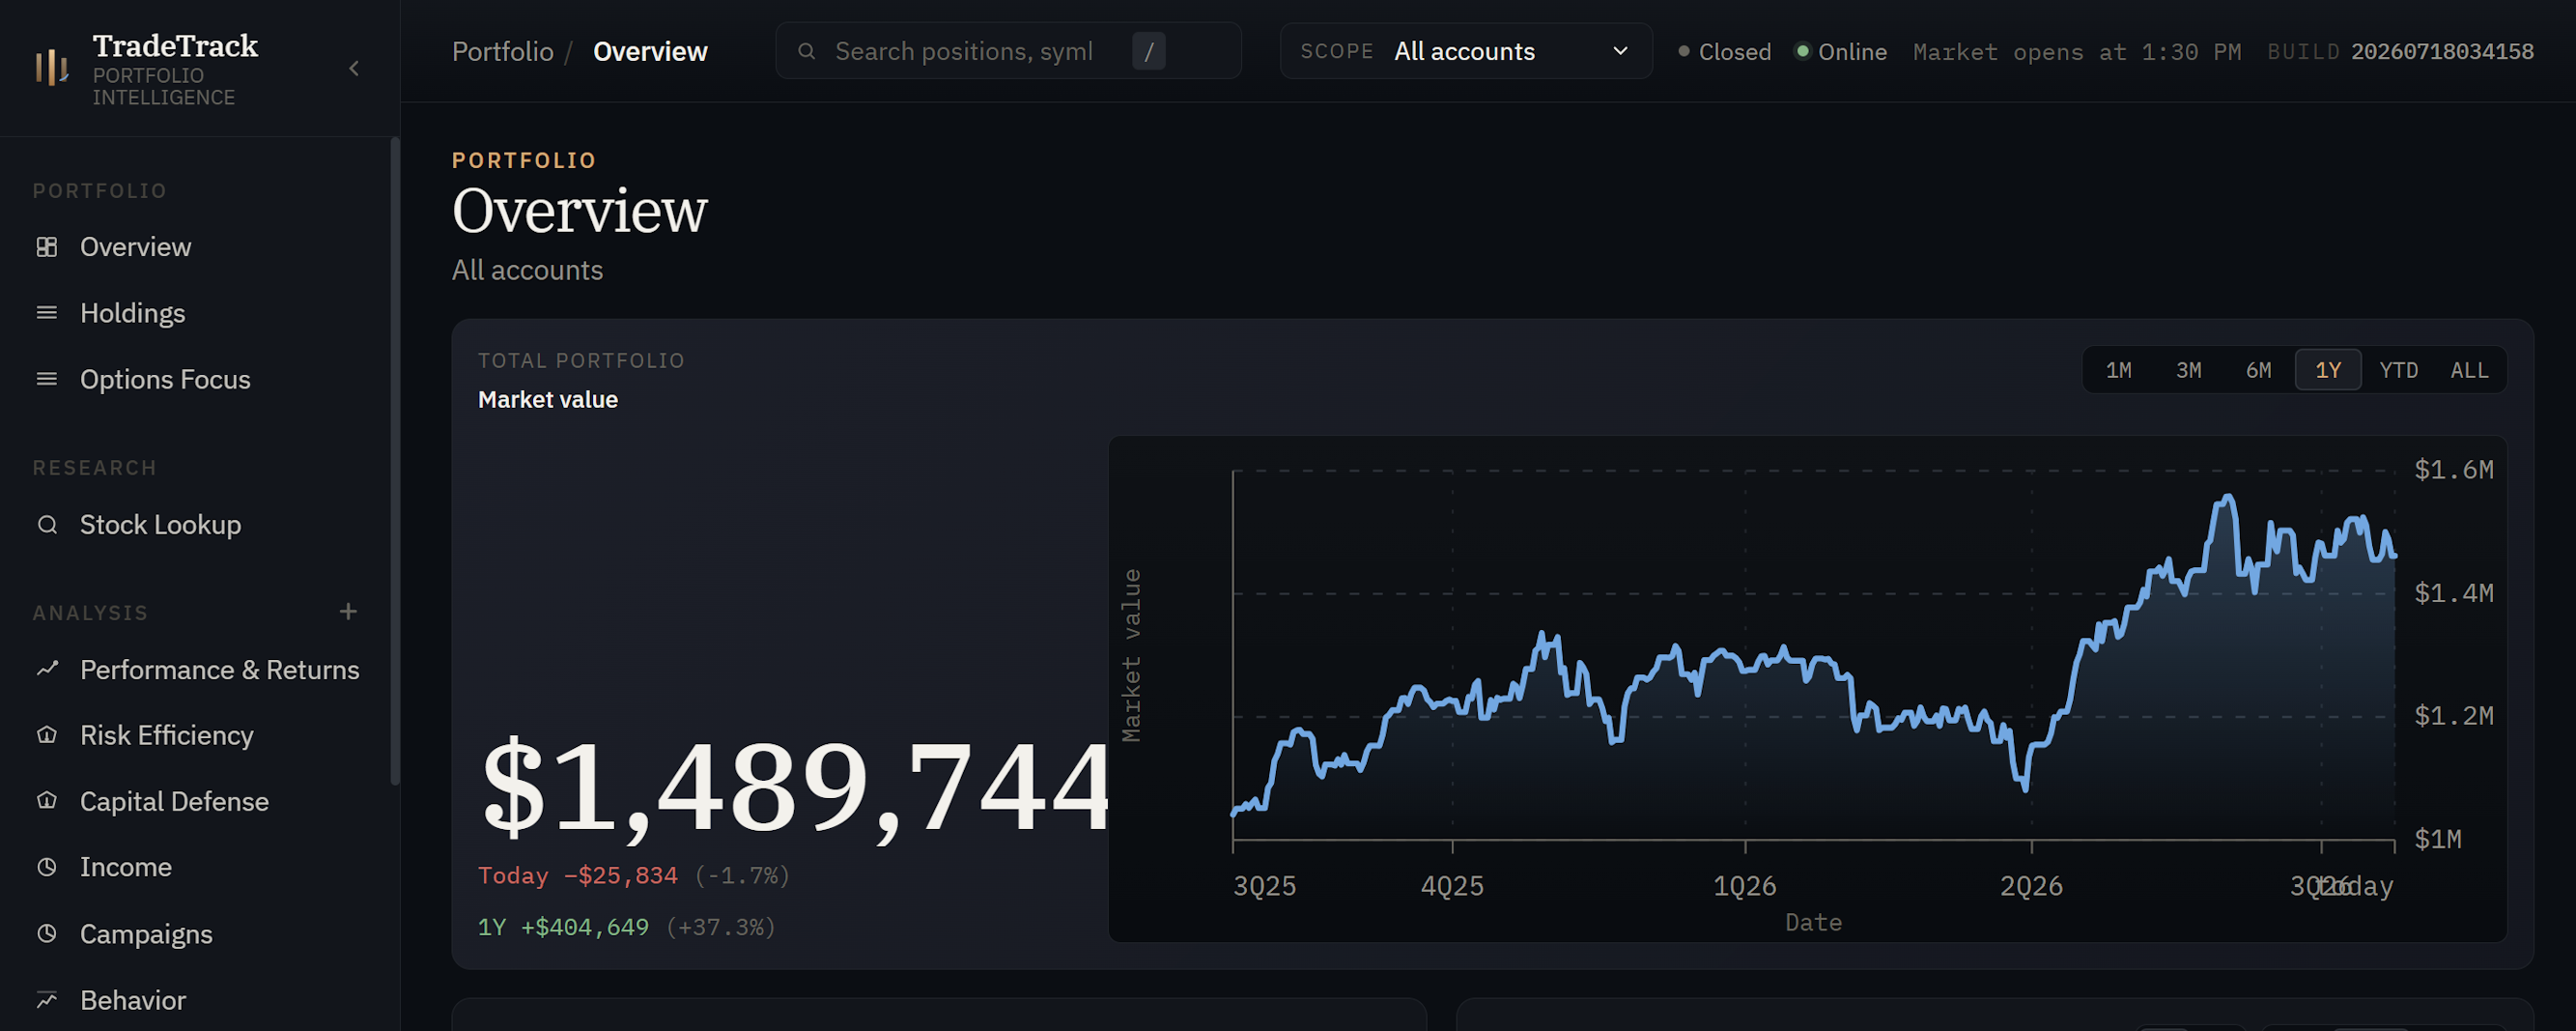Viewport: 2576px width, 1031px height.
Task: Switch chart range to ALL
Action: coord(2469,370)
